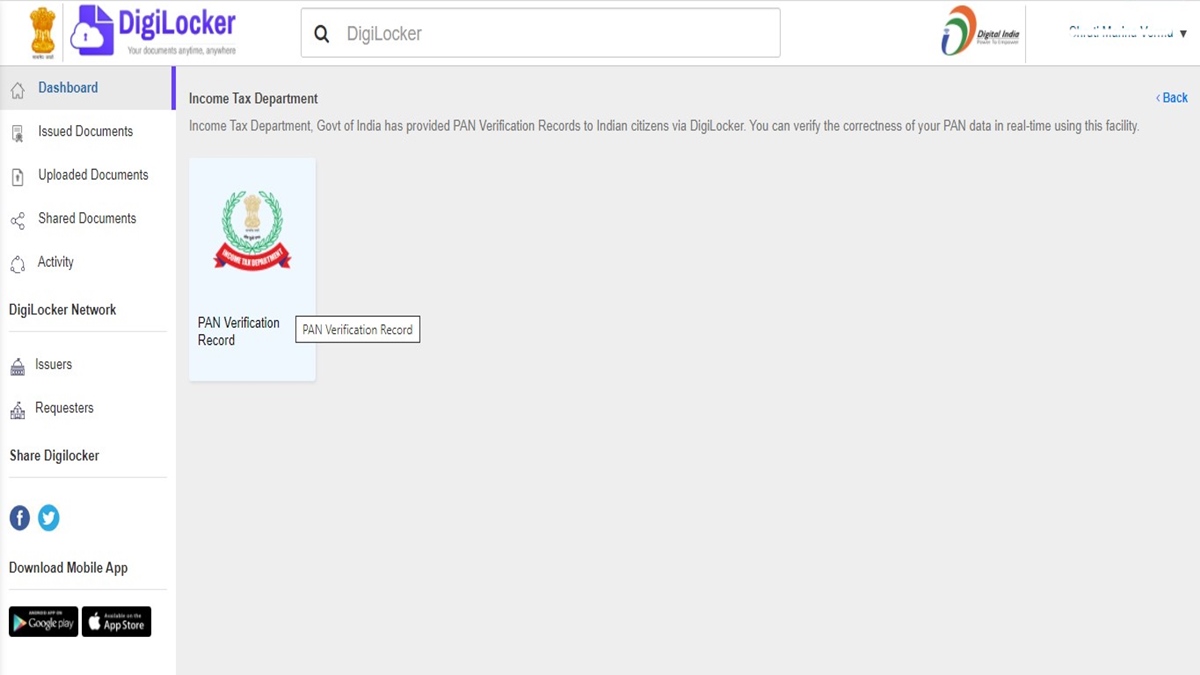Click the Download Mobile App heading
1200x675 pixels.
[68, 568]
